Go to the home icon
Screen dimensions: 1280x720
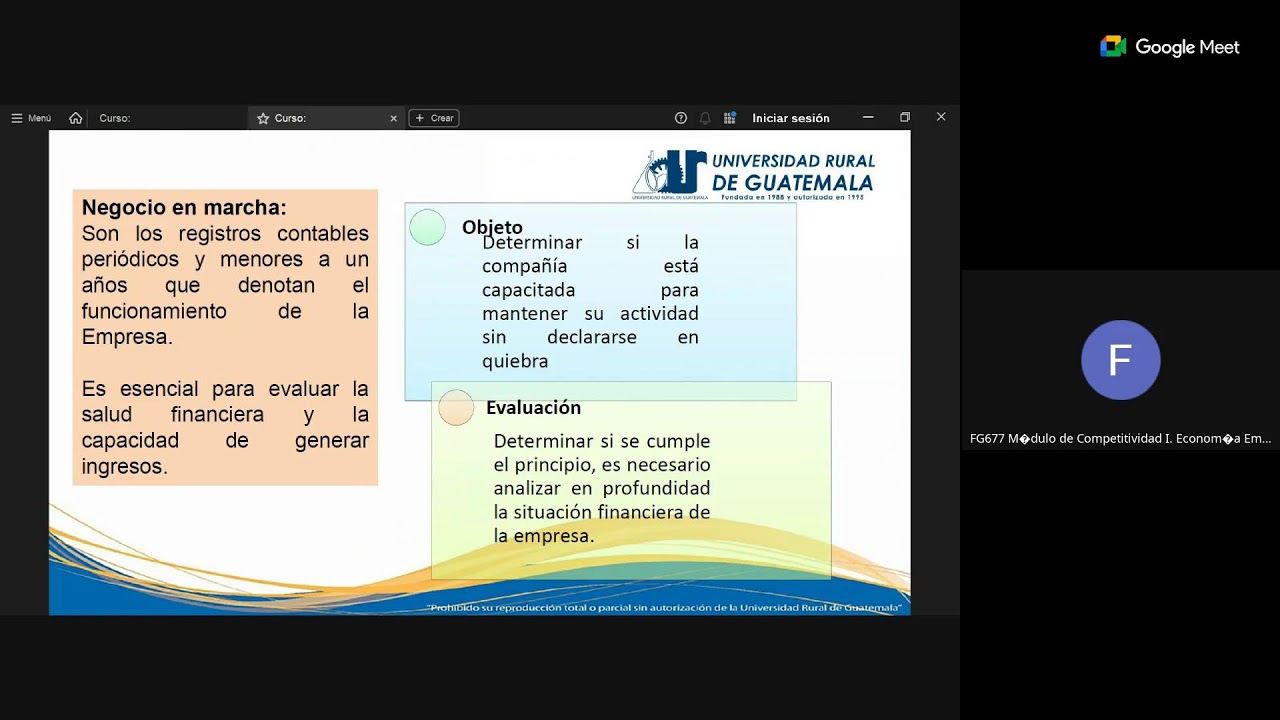coord(76,118)
